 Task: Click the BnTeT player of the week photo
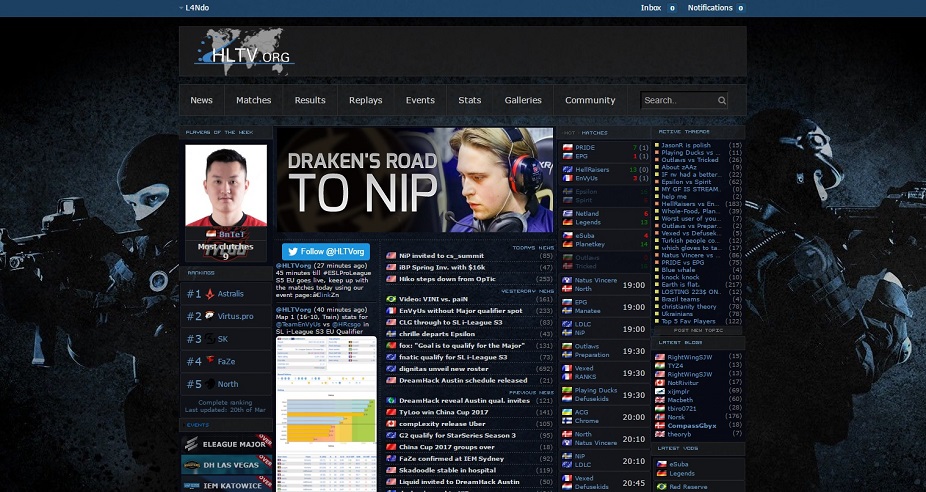[226, 185]
